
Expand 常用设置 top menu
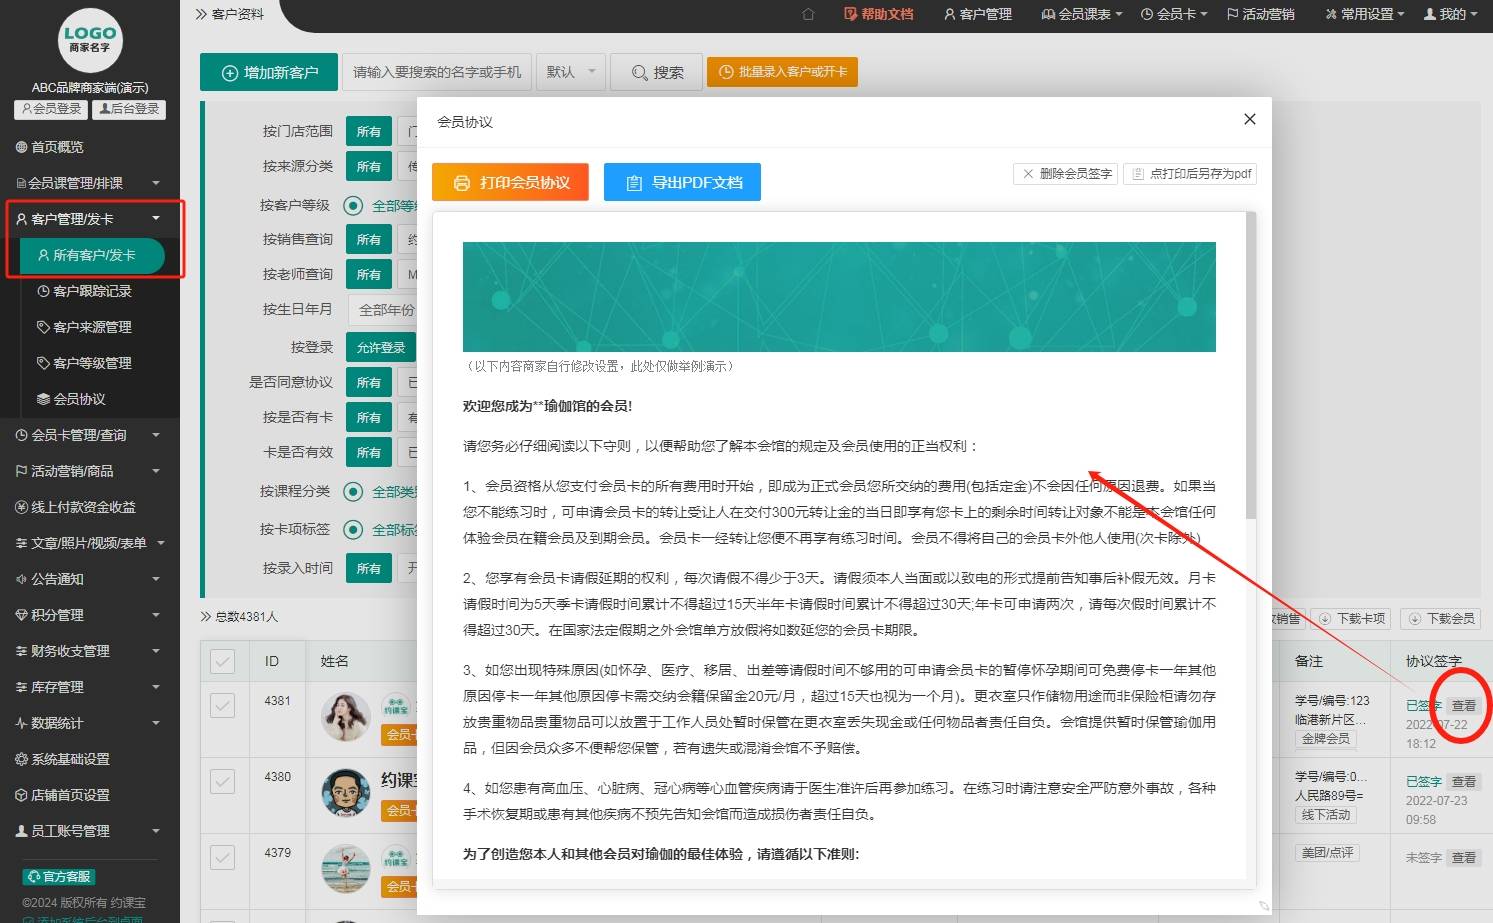tap(1364, 14)
